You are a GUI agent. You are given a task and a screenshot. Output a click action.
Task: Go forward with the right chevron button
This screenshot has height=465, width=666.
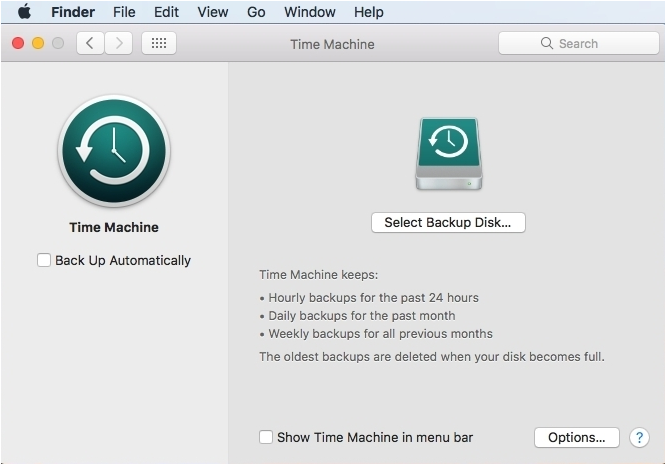pyautogui.click(x=119, y=43)
